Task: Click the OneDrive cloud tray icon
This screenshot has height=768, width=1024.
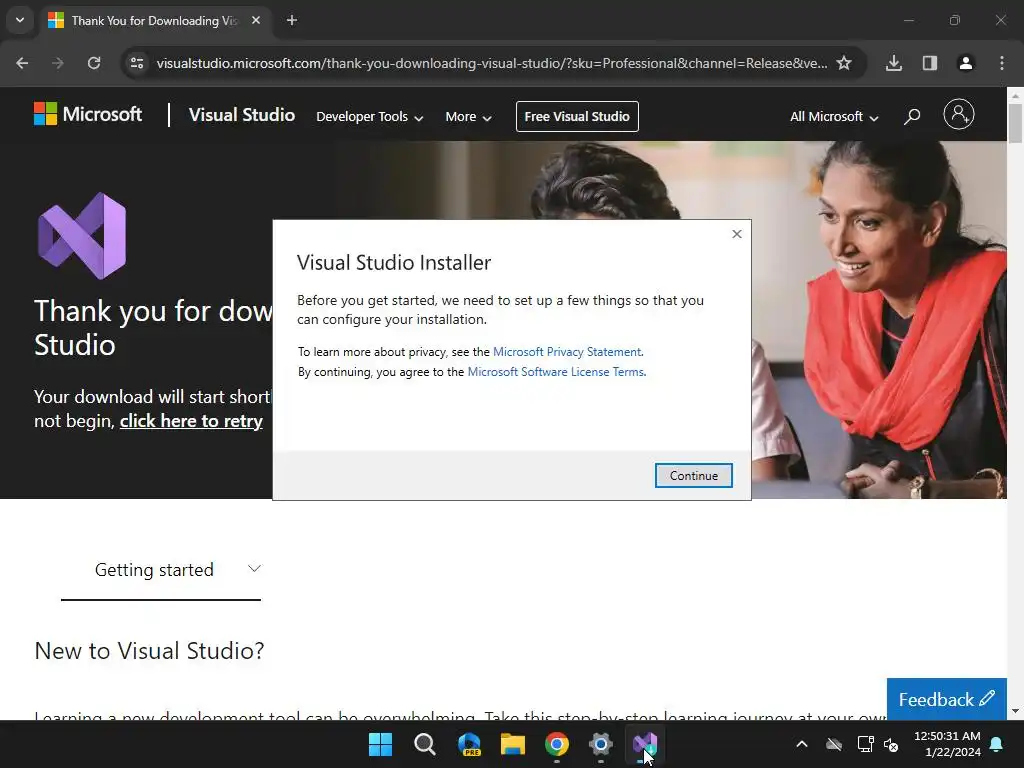Action: pyautogui.click(x=834, y=744)
